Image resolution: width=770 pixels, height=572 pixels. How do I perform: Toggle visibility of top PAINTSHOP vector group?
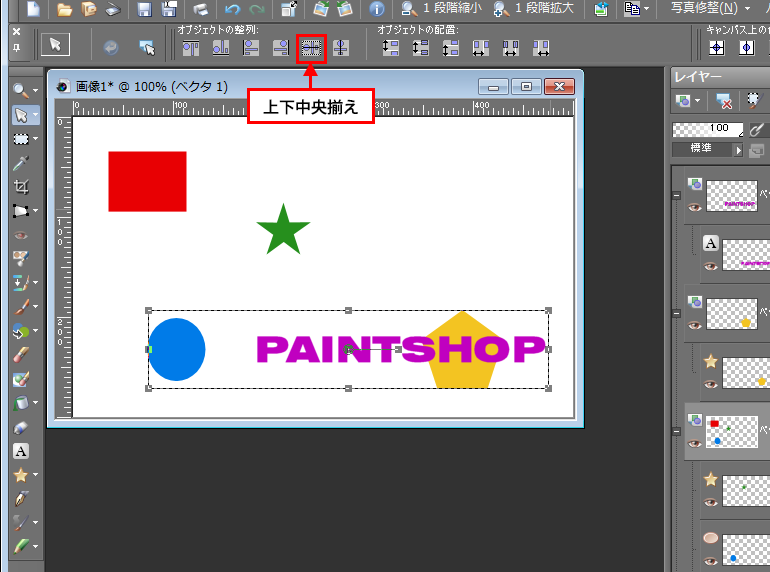point(694,207)
